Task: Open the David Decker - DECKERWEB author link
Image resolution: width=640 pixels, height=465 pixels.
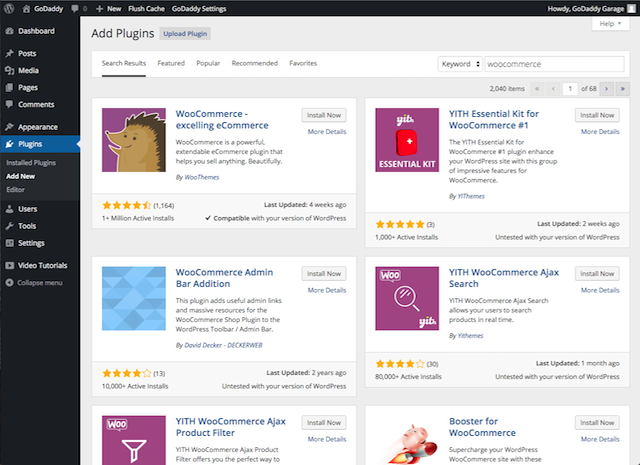Action: click(x=223, y=345)
